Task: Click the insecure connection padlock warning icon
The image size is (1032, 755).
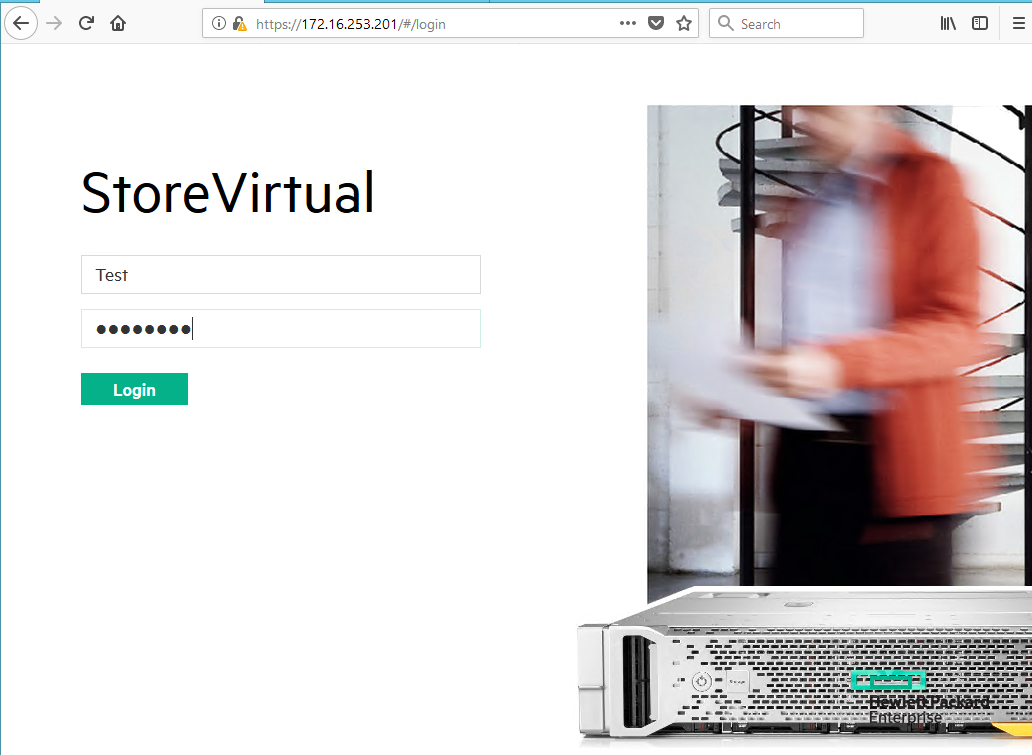Action: (240, 24)
